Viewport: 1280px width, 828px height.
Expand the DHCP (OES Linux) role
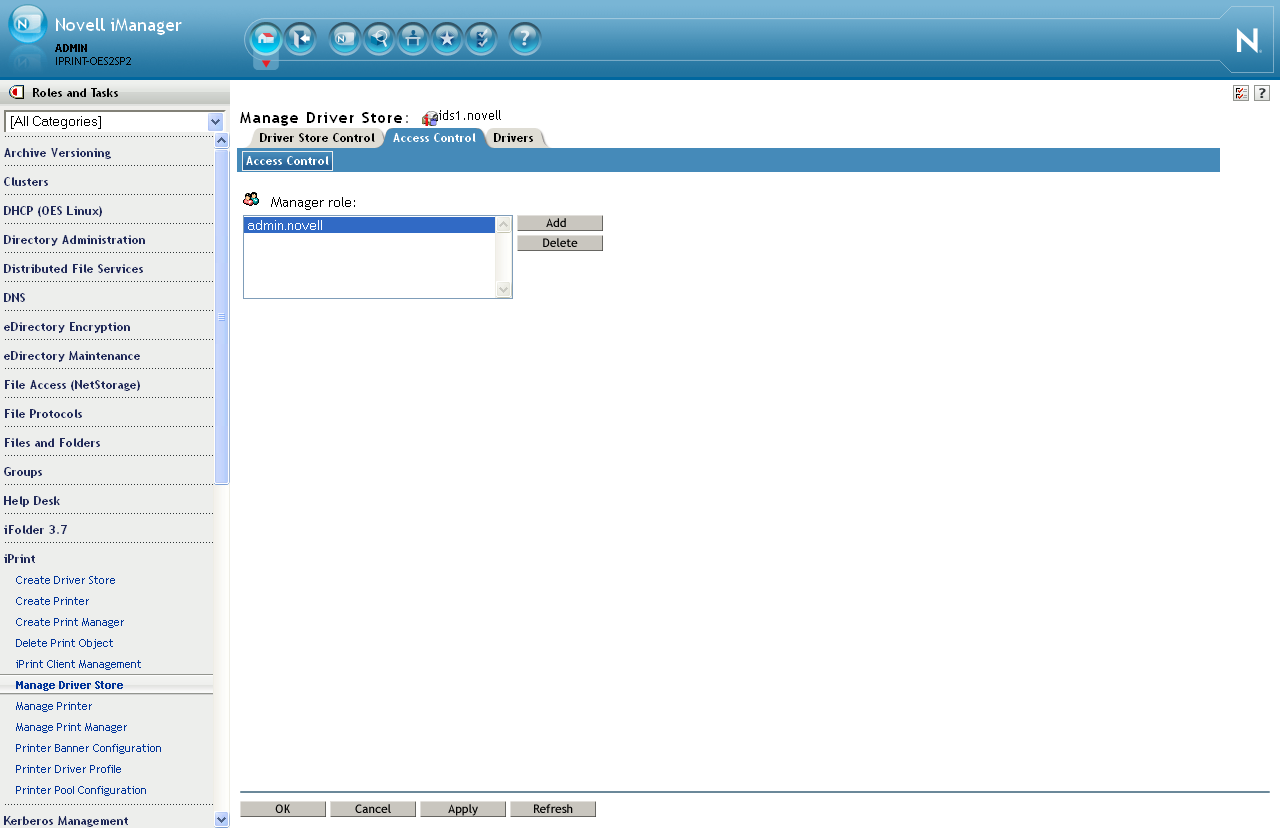[53, 211]
